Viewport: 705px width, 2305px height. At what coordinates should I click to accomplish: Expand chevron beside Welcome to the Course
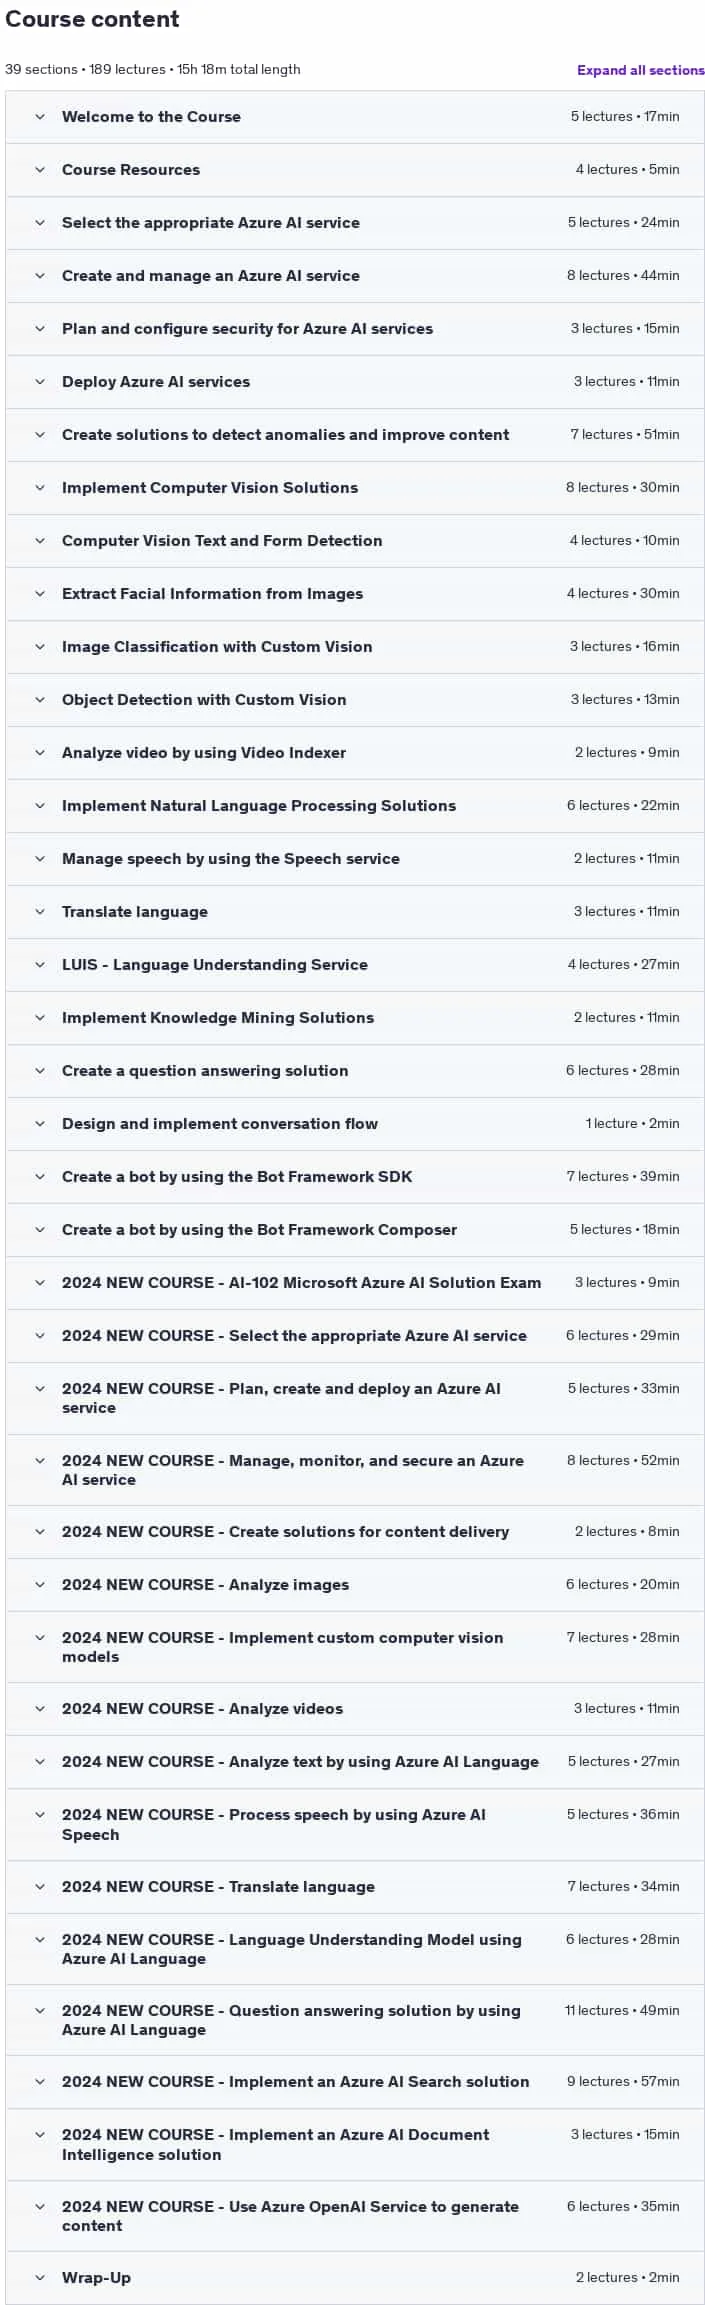coord(40,117)
